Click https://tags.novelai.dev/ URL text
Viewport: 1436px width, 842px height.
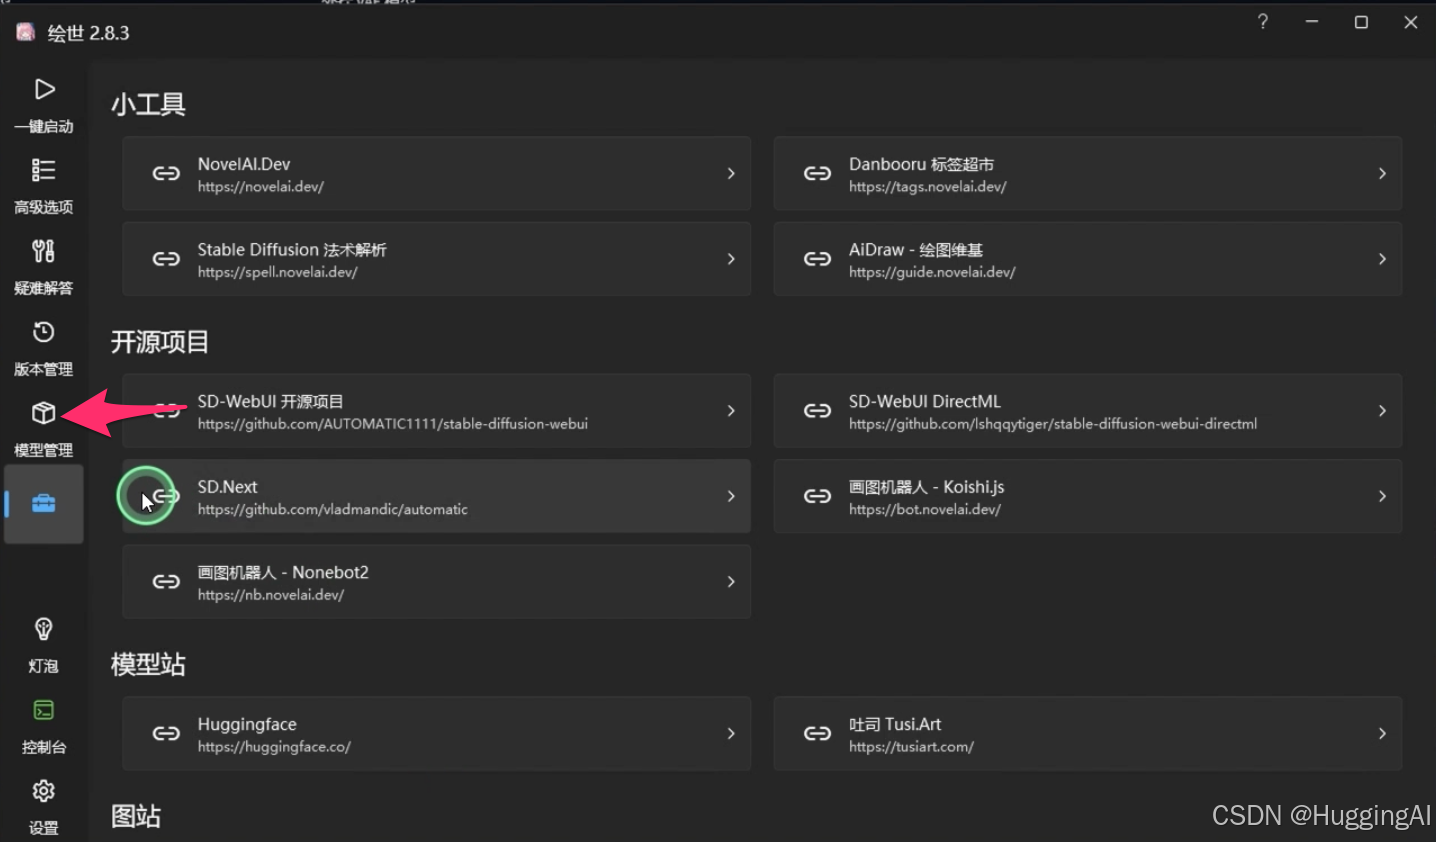coord(927,187)
